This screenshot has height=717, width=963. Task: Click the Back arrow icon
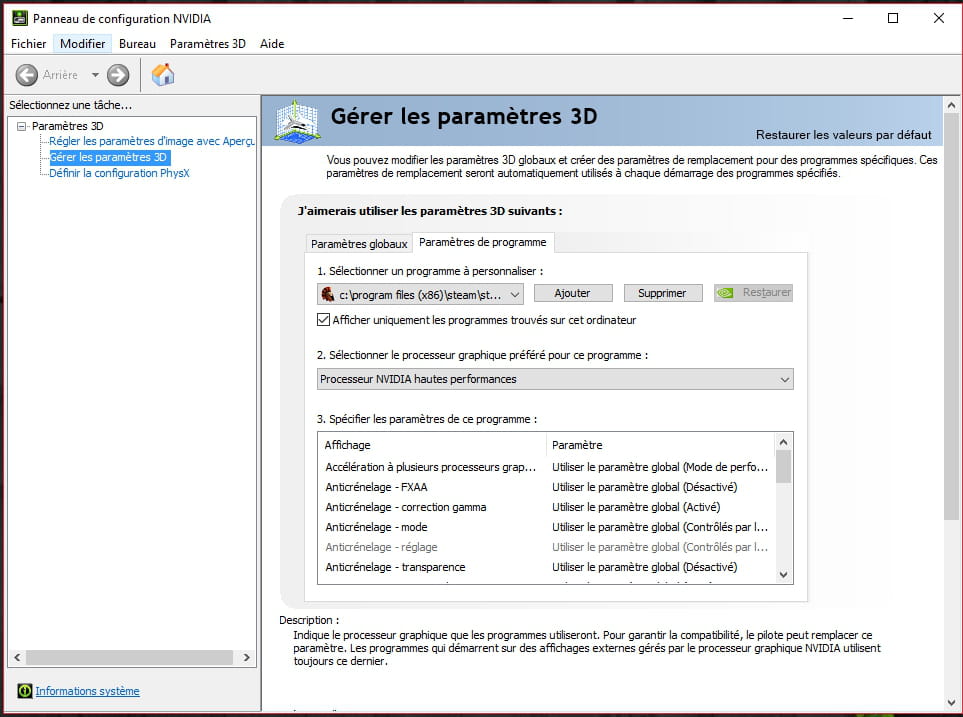coord(26,75)
